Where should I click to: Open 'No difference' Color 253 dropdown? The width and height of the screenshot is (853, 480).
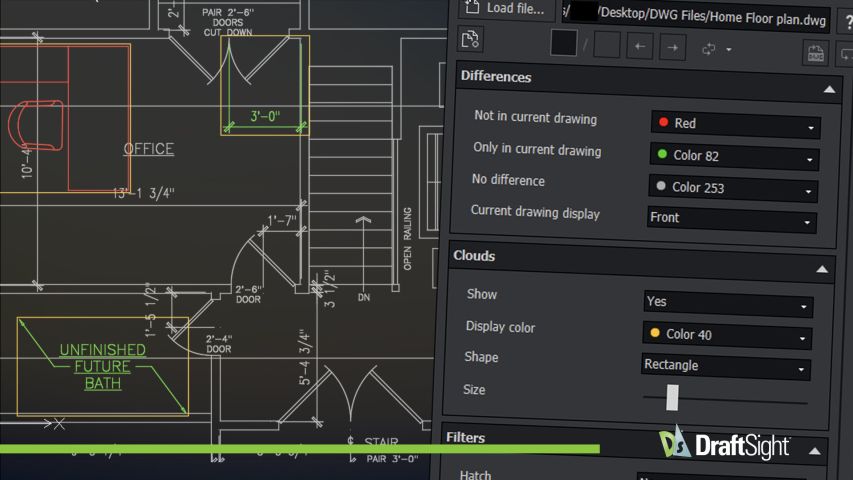(x=733, y=188)
